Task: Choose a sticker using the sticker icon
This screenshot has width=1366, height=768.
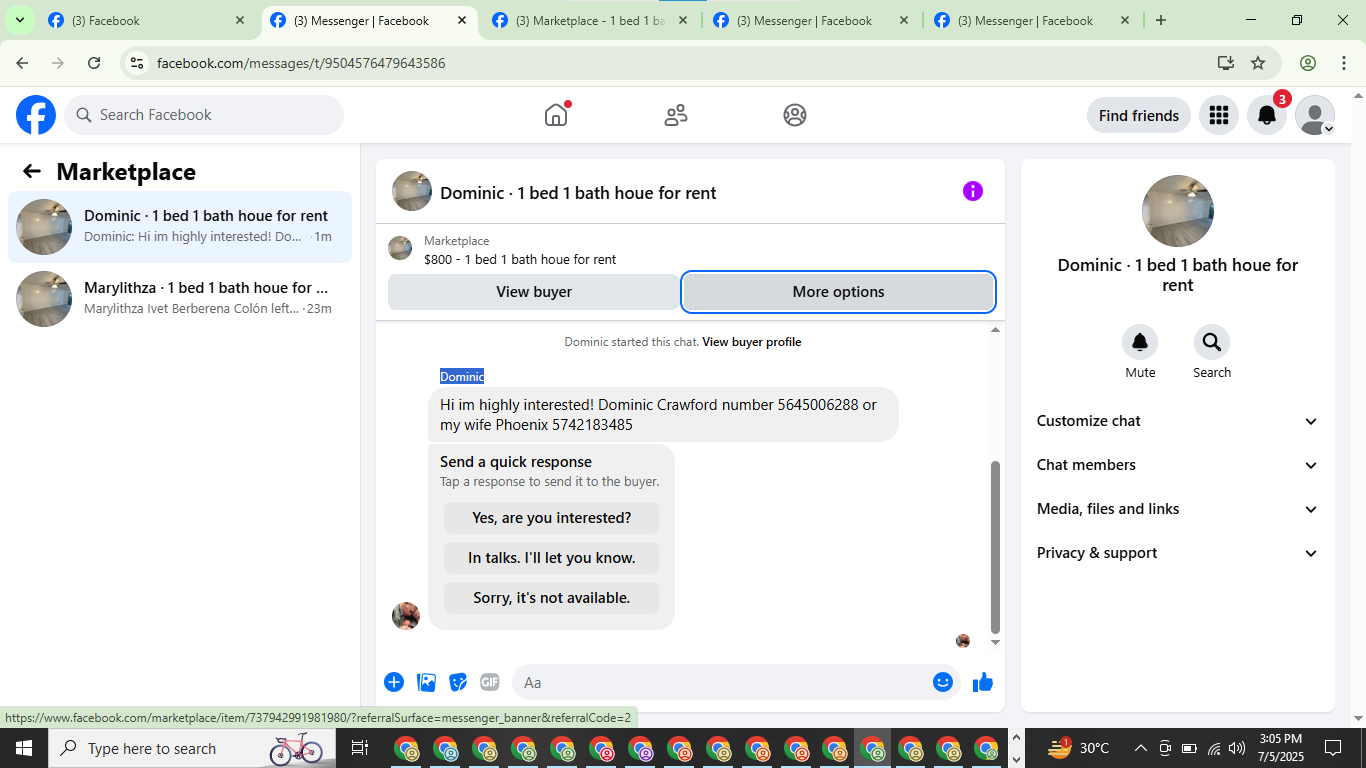Action: coord(458,682)
